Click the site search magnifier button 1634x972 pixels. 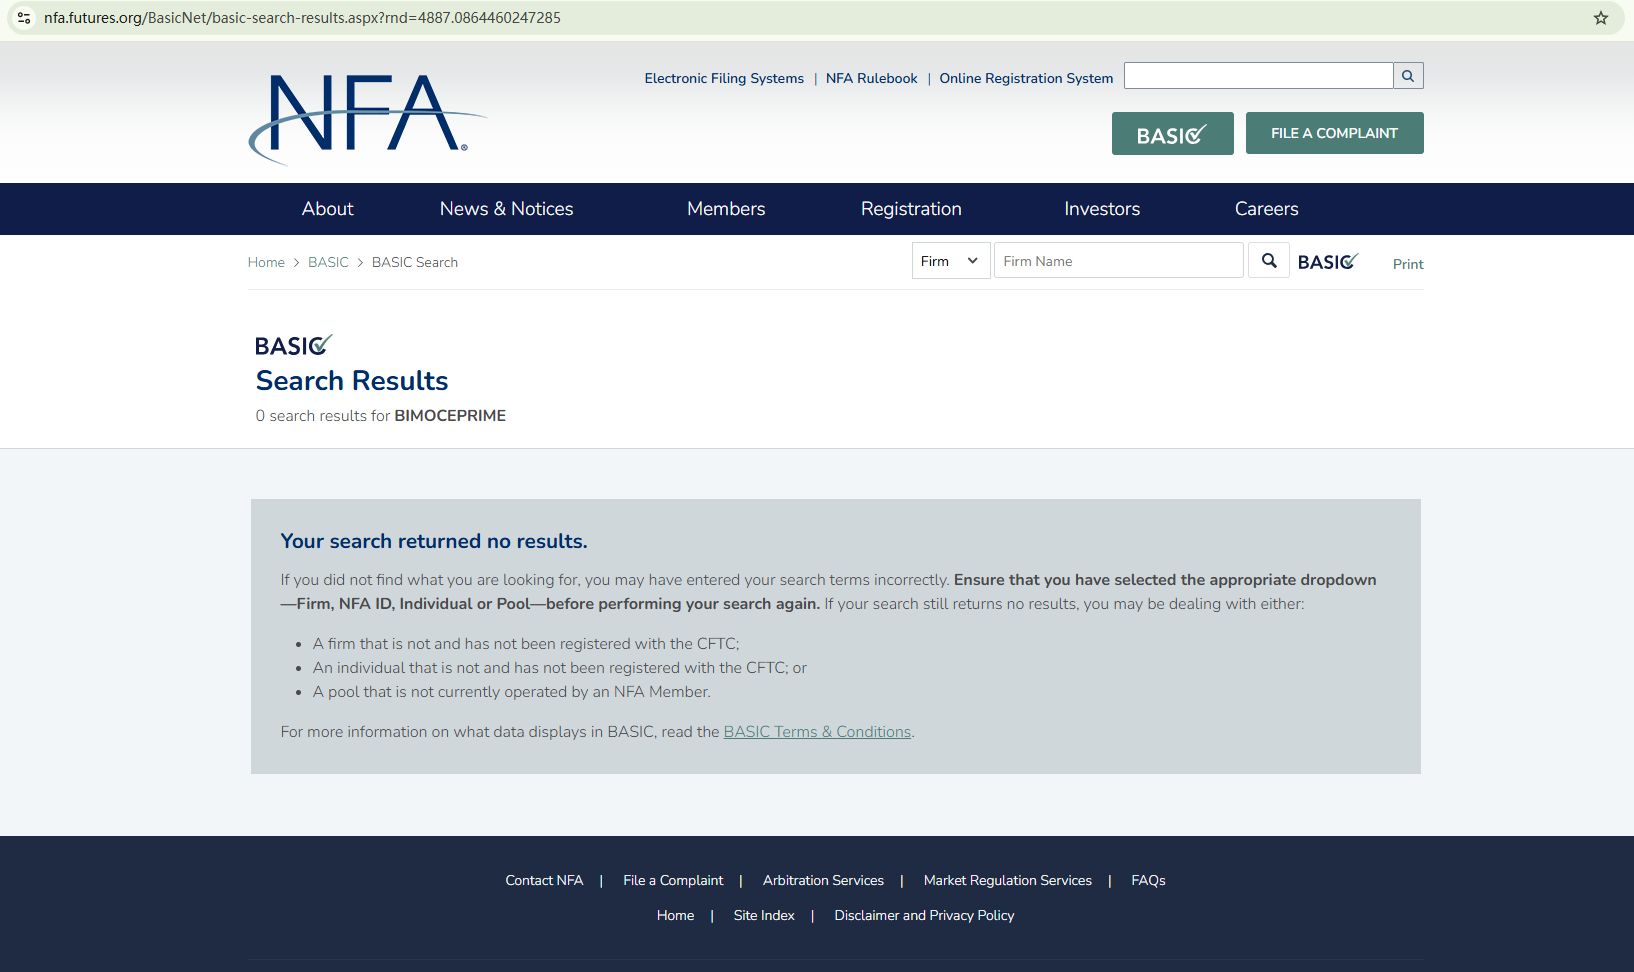tap(1408, 76)
